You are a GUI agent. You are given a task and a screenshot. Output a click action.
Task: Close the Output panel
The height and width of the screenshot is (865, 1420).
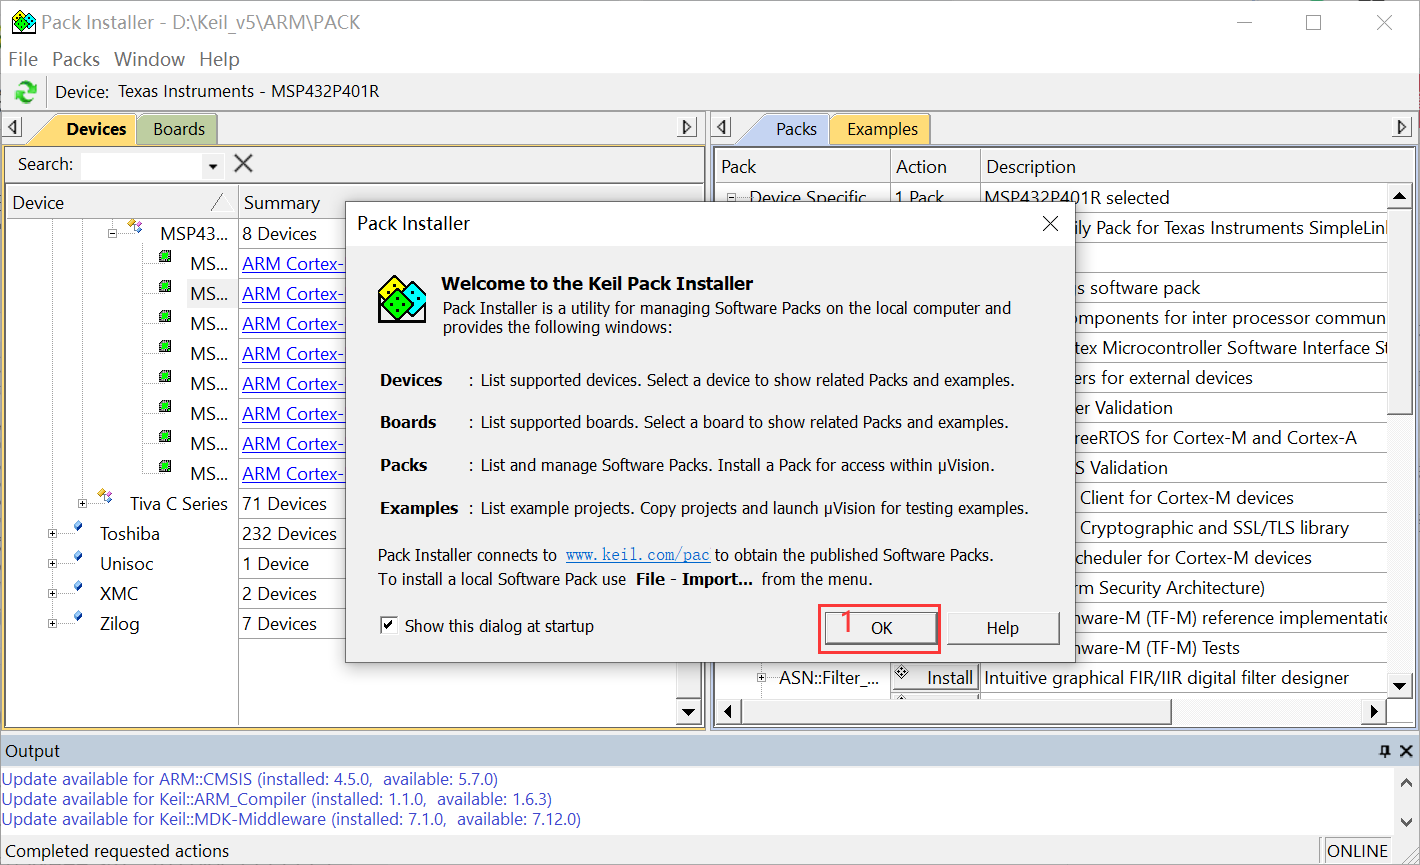(x=1406, y=751)
